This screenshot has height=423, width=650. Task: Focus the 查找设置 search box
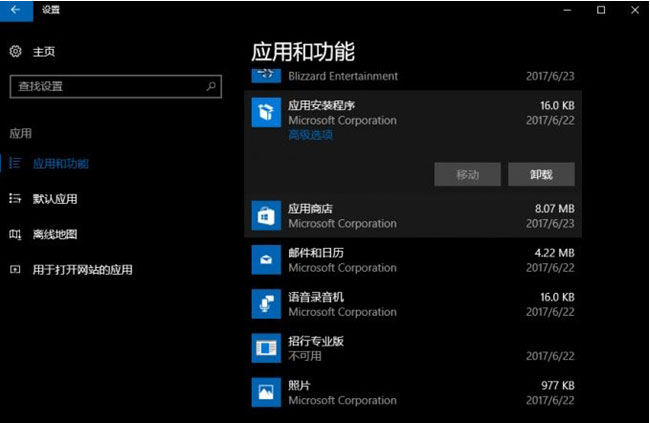pos(116,86)
